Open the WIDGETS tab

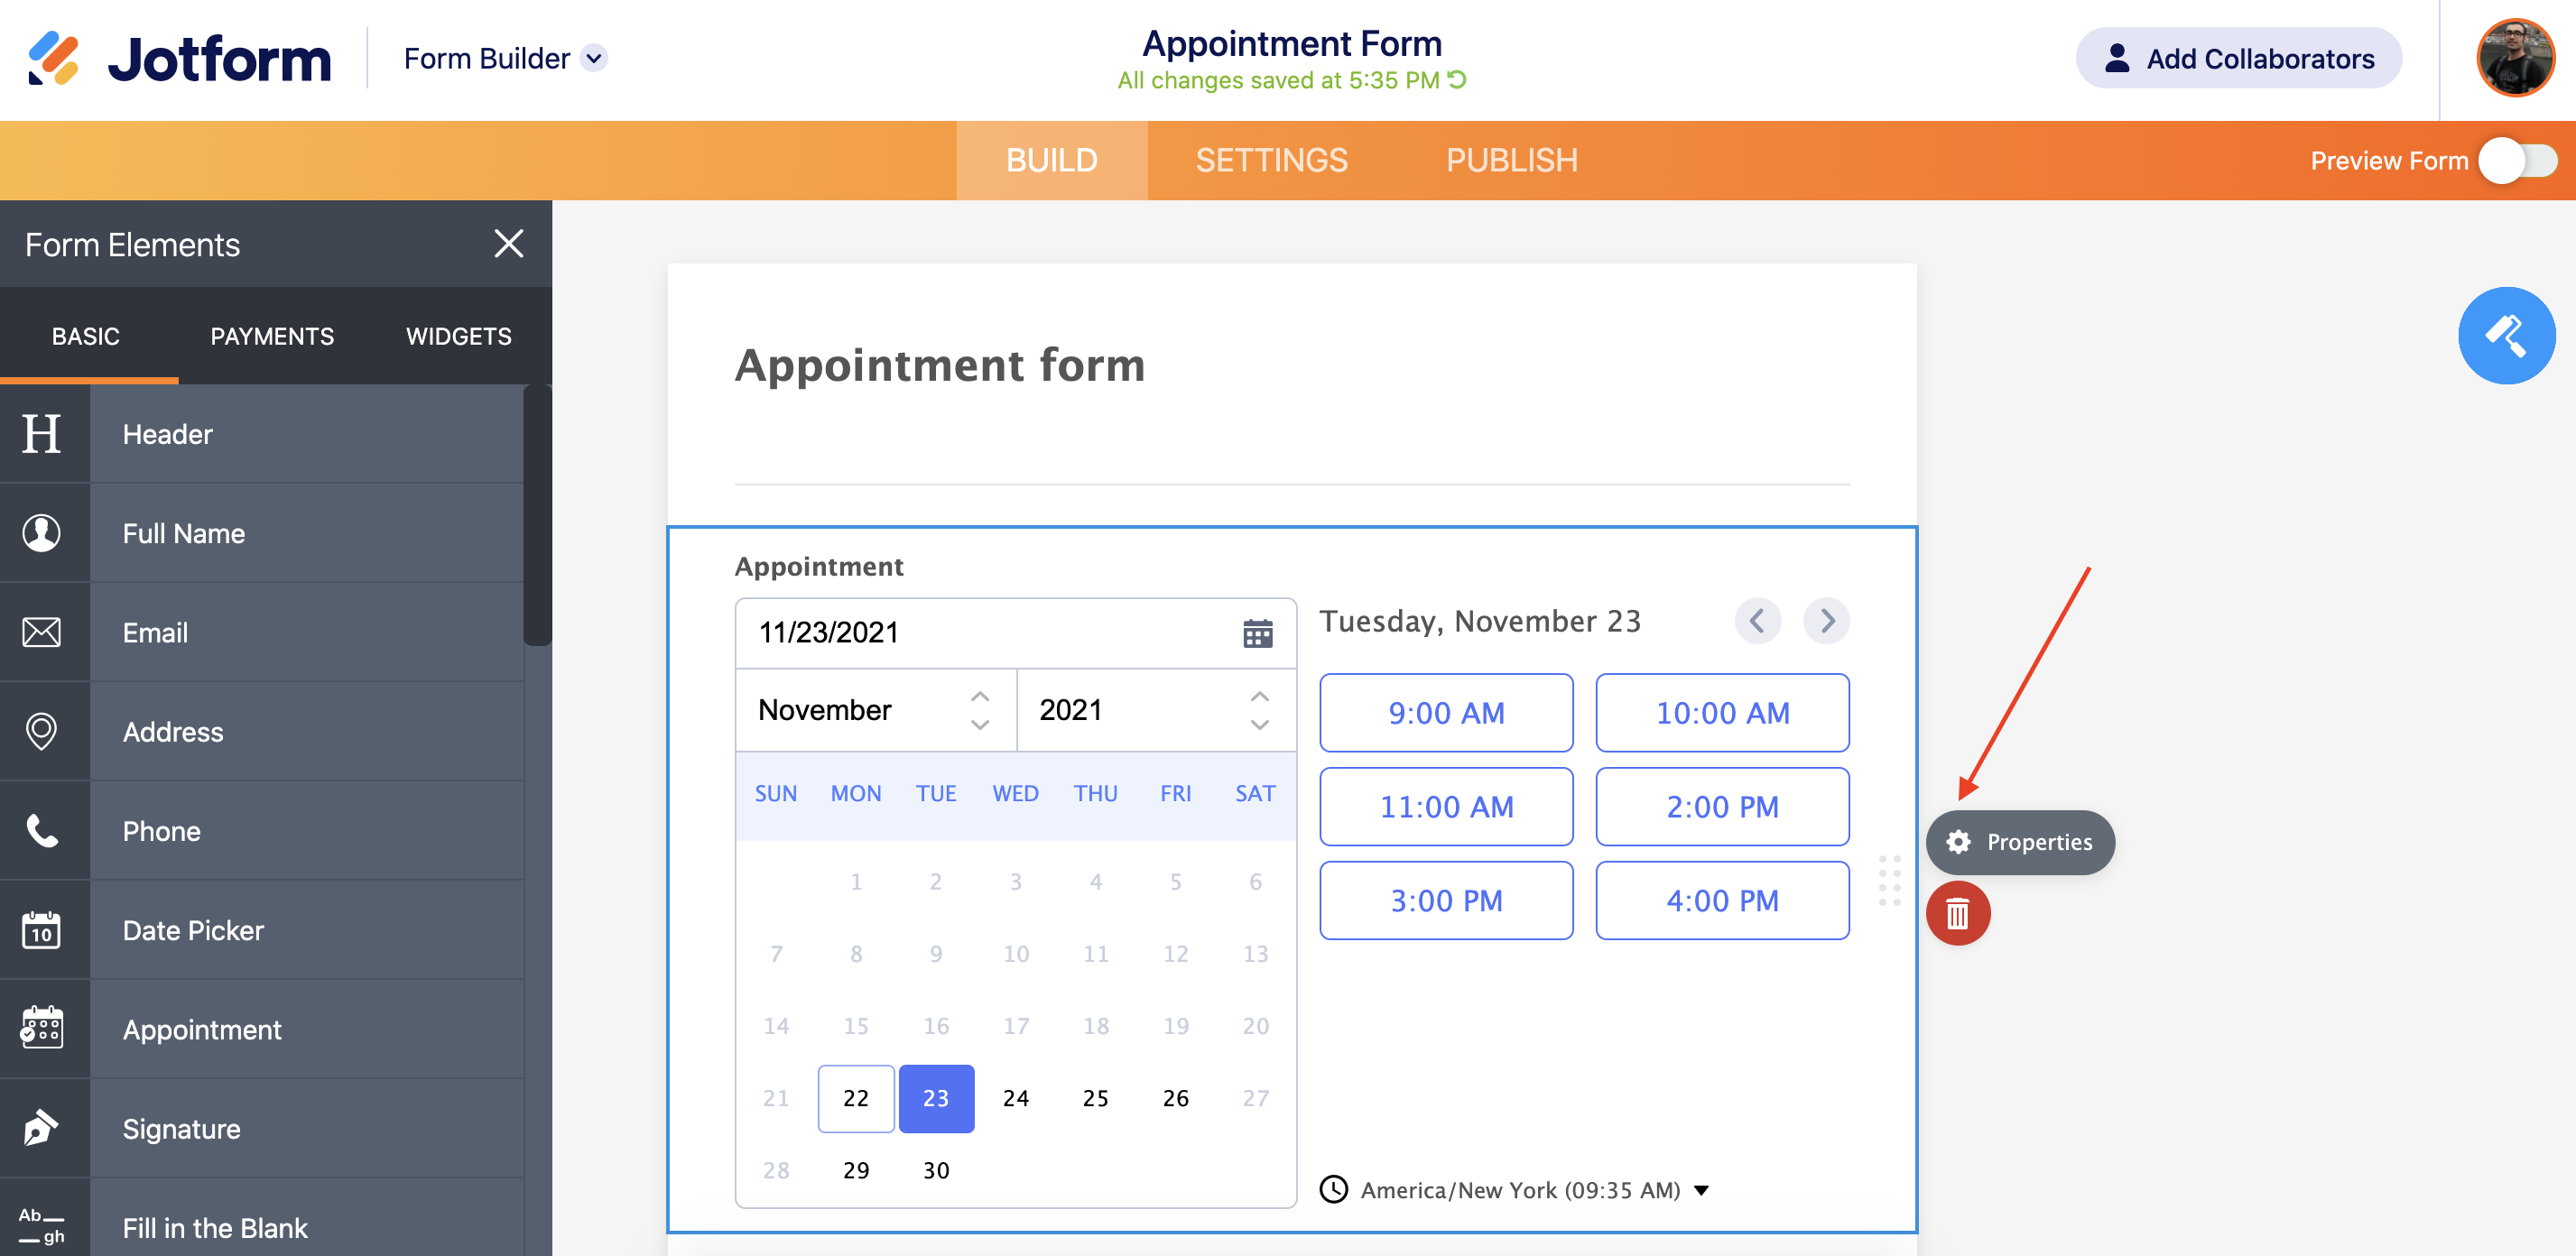pos(458,336)
